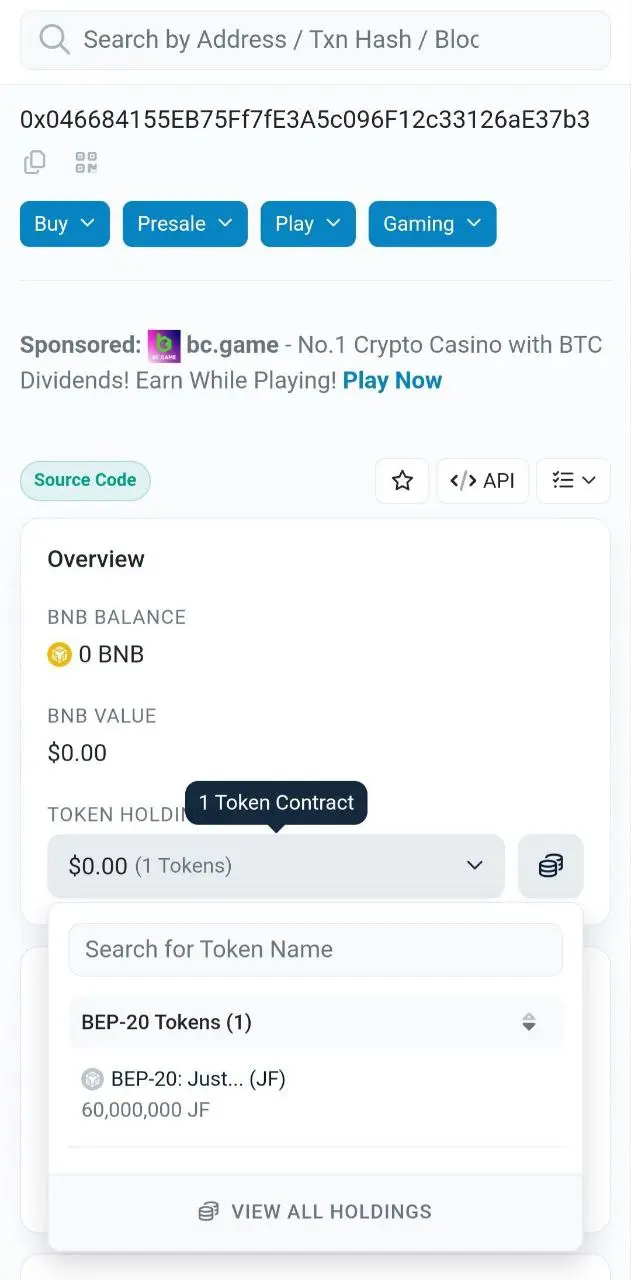Click the API button
631x1280 pixels.
tap(483, 481)
